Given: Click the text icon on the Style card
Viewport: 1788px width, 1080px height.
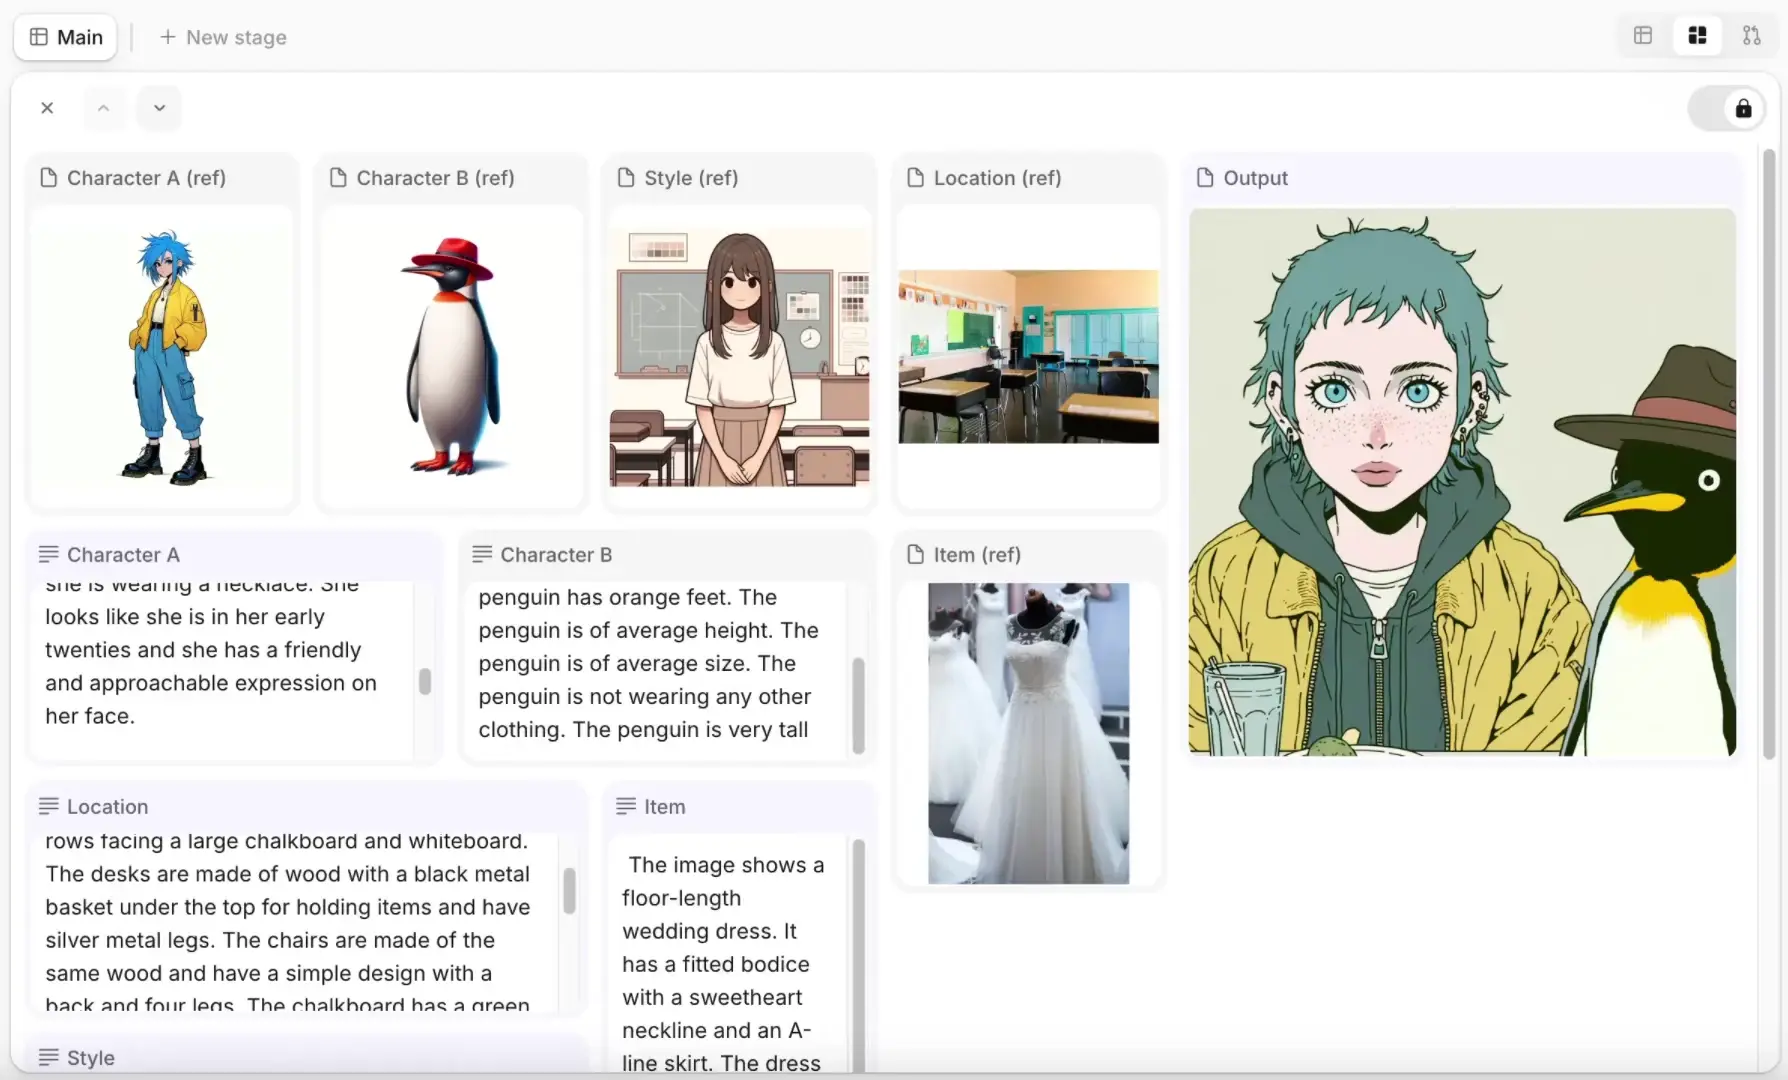Looking at the screenshot, I should [48, 1057].
